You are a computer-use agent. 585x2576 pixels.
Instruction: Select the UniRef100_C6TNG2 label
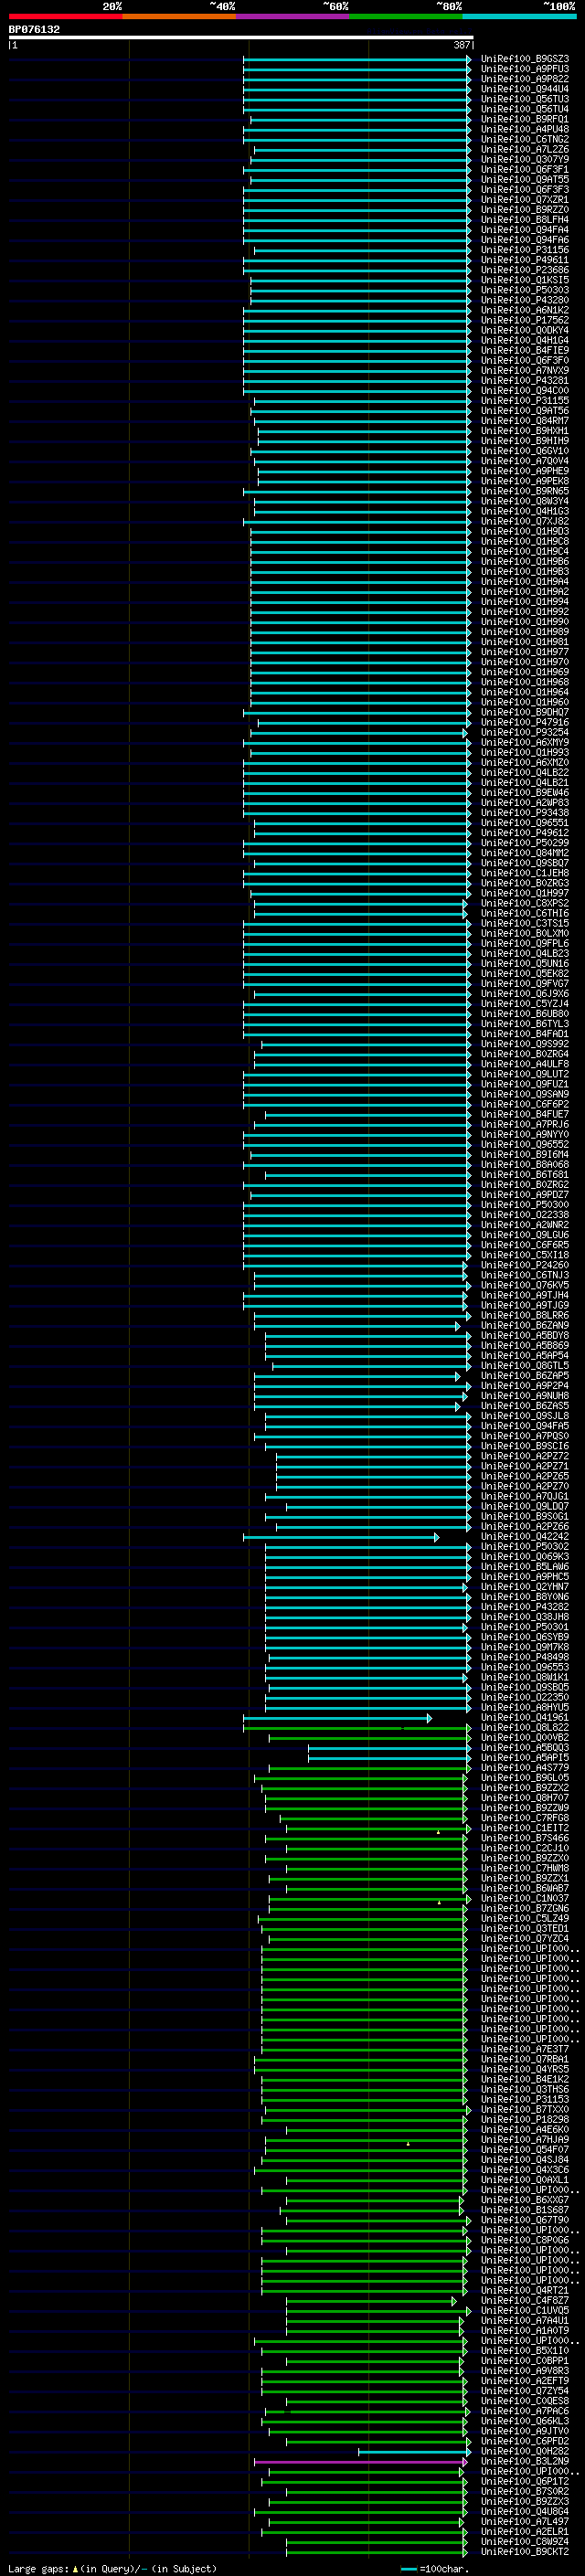525,139
